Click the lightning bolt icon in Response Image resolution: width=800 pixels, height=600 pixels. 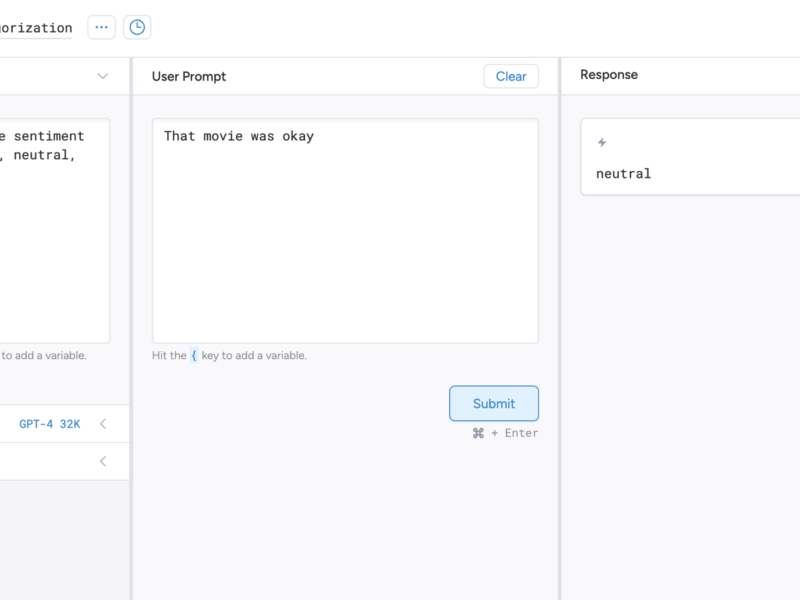(x=602, y=143)
